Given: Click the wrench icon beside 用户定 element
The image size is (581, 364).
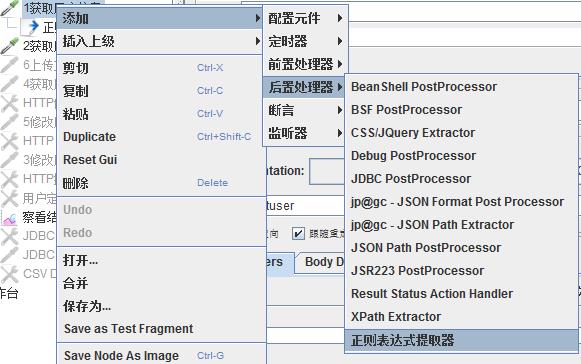Looking at the screenshot, I should 9,198.
